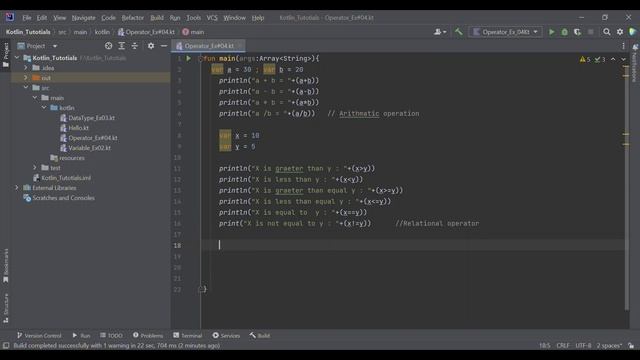Open the Terminal tool window
The image size is (640, 360).
(x=187, y=336)
